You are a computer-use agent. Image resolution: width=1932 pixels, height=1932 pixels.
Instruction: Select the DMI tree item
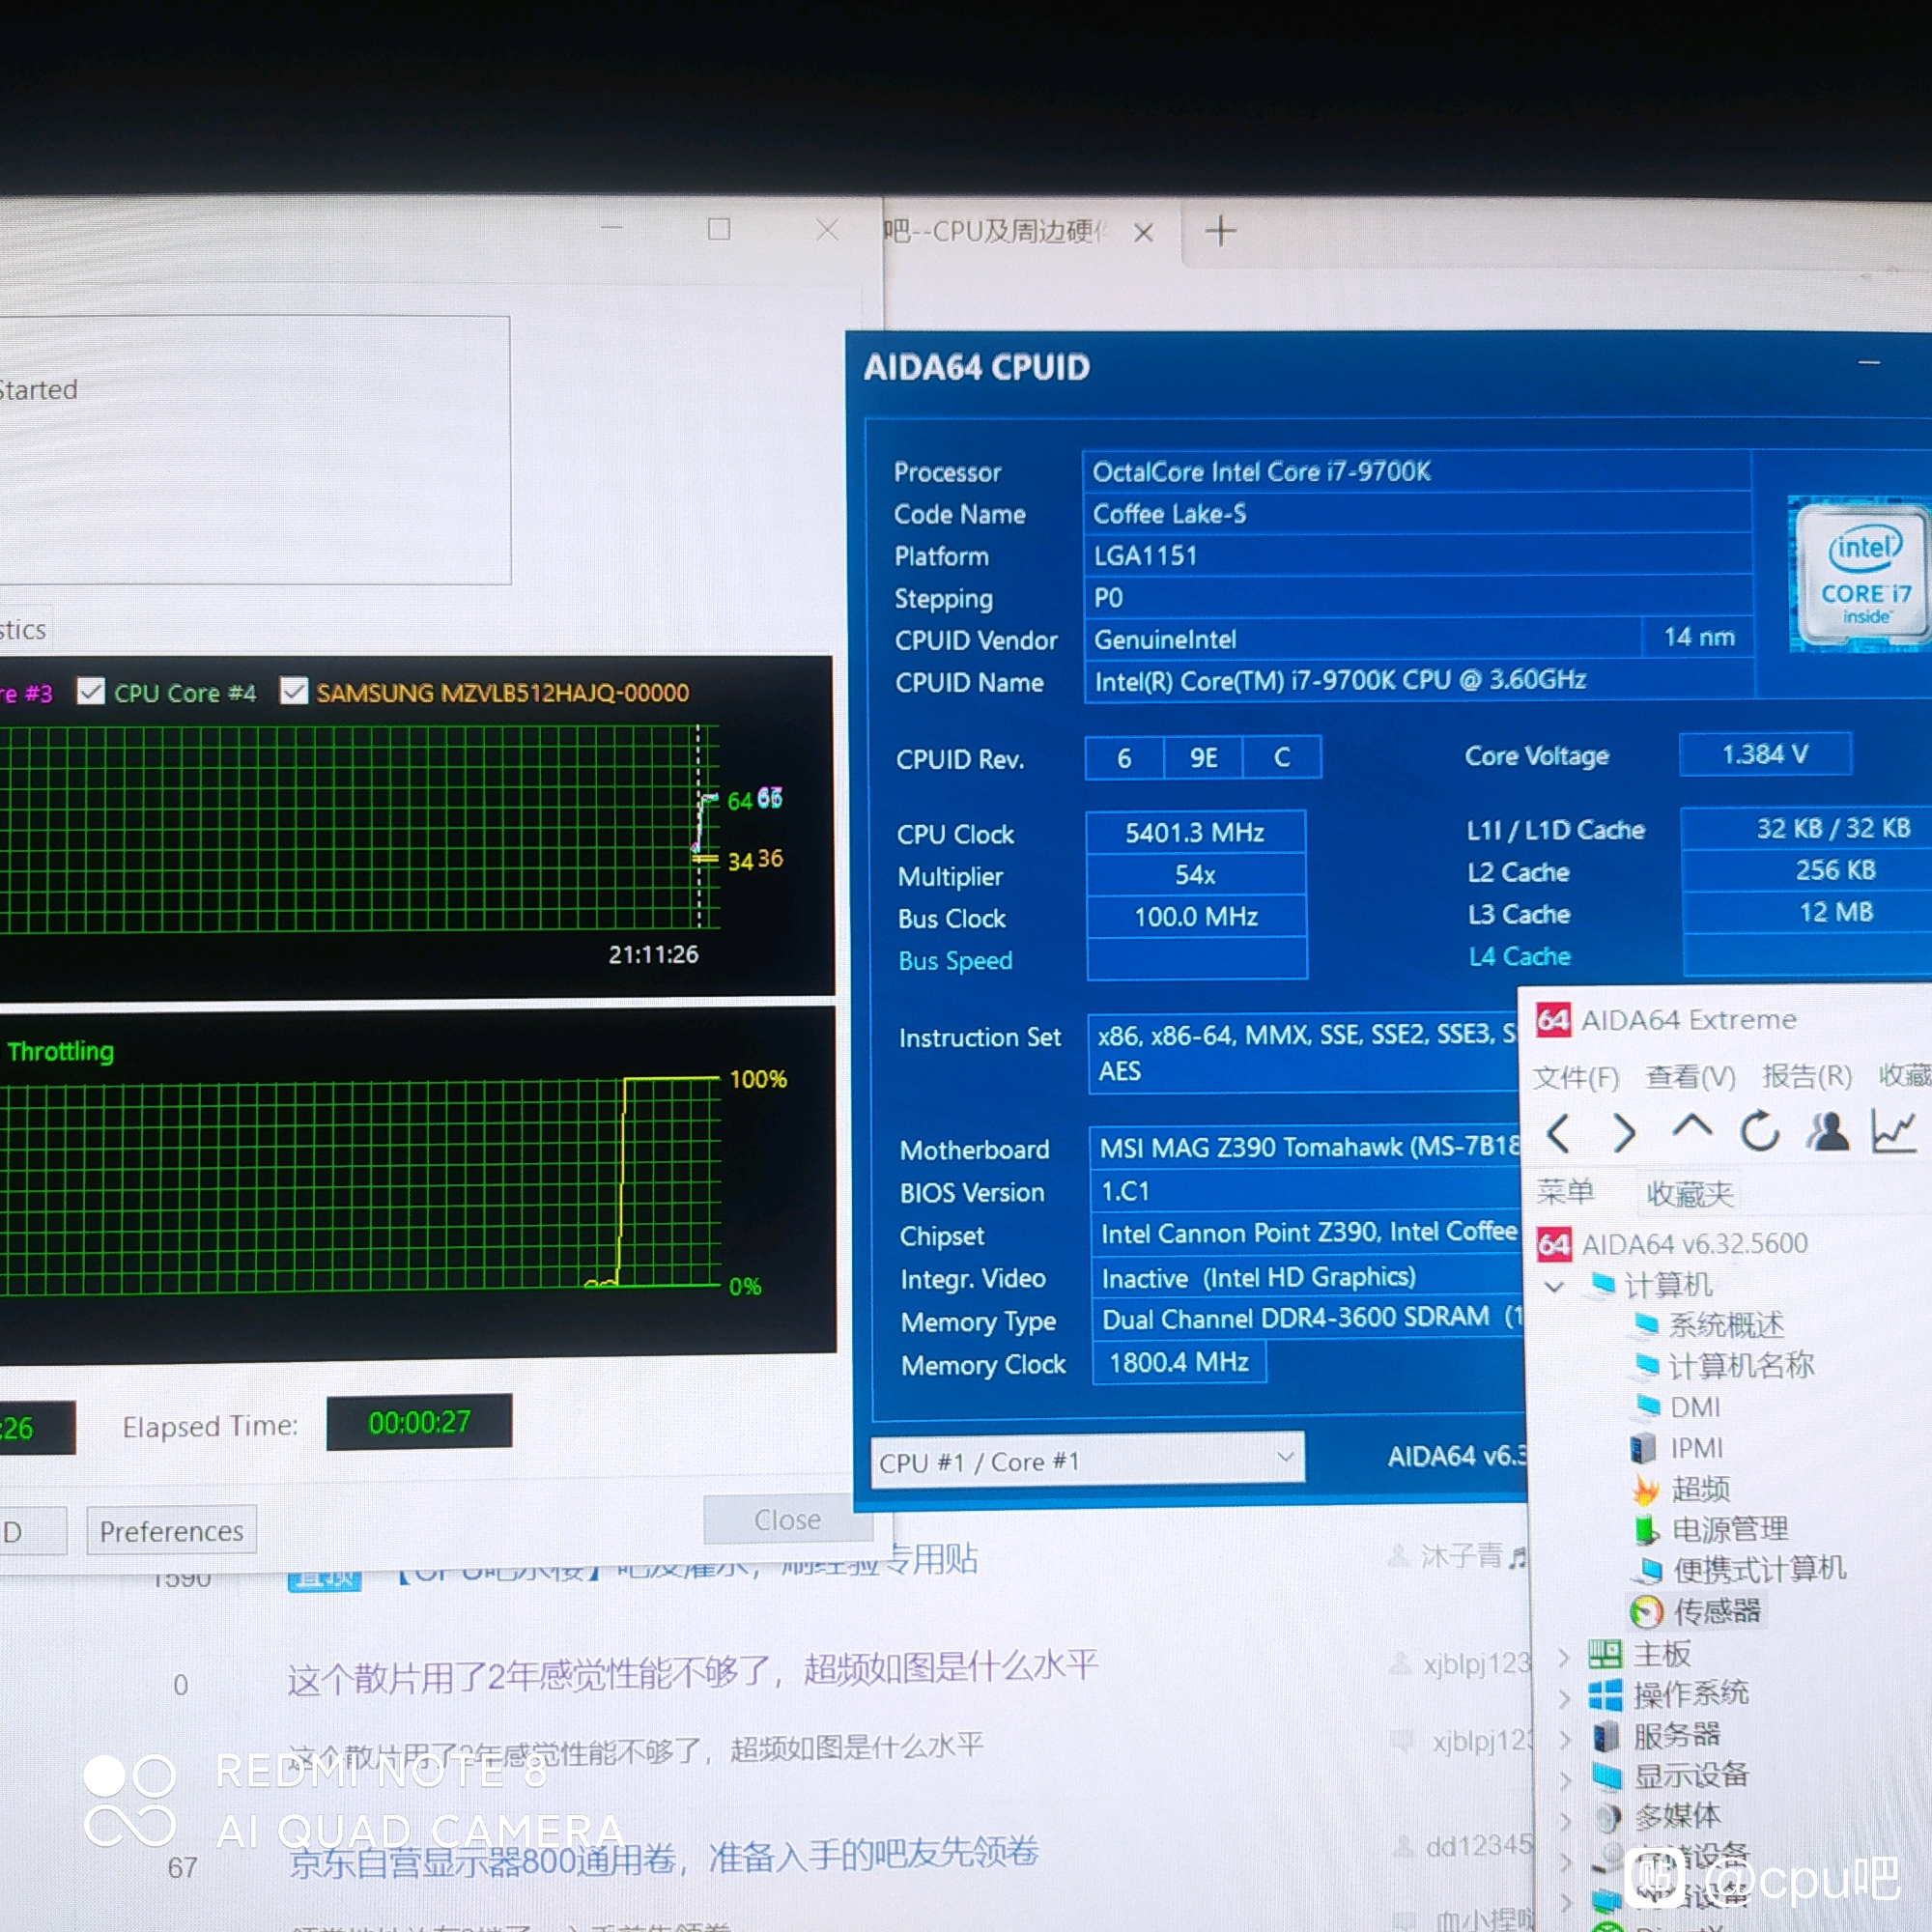point(1695,1407)
